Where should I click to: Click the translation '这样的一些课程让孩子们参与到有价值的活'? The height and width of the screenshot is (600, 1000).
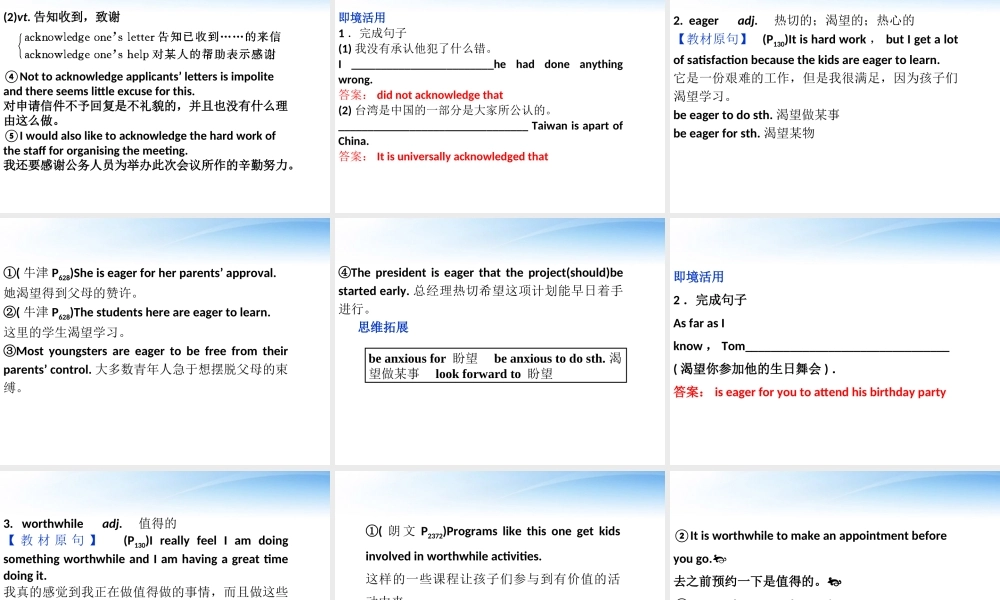pyautogui.click(x=492, y=579)
